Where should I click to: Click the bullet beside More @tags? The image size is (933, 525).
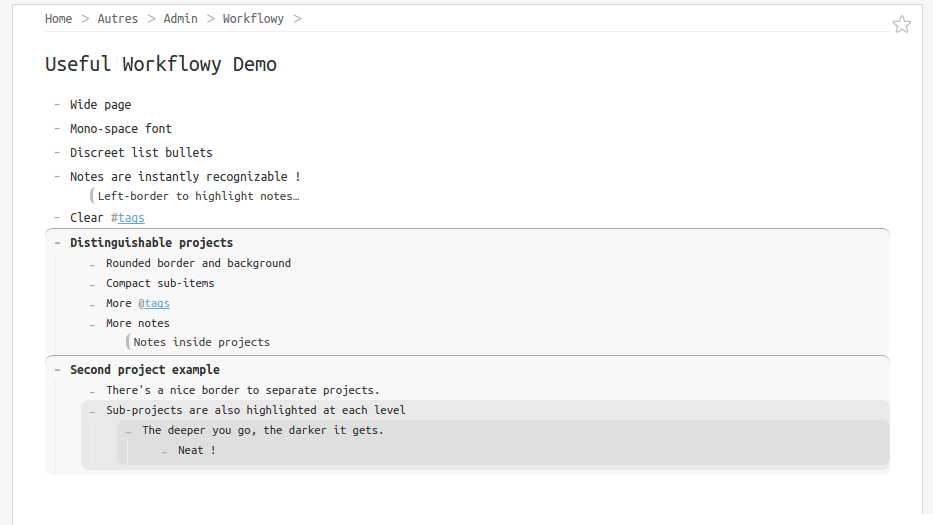coord(93,305)
